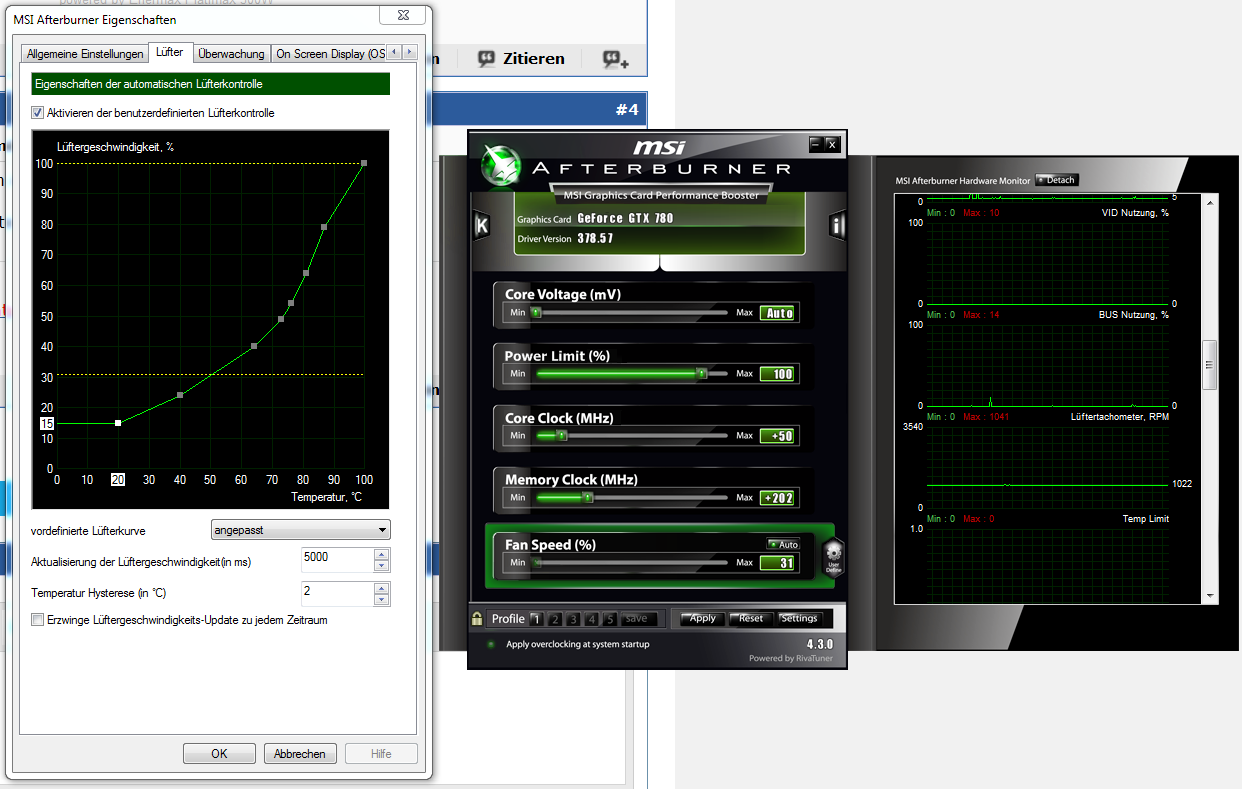Click the Power Limit slider handle

tap(701, 373)
